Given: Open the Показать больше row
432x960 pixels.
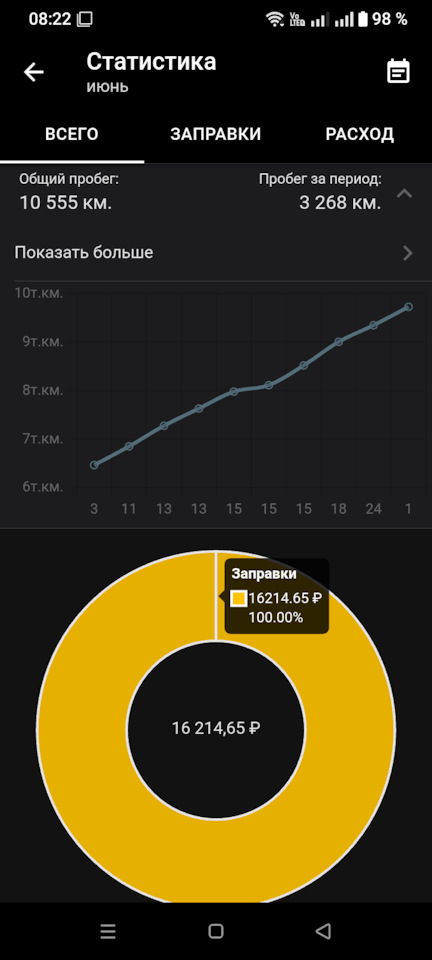Looking at the screenshot, I should pyautogui.click(x=216, y=252).
